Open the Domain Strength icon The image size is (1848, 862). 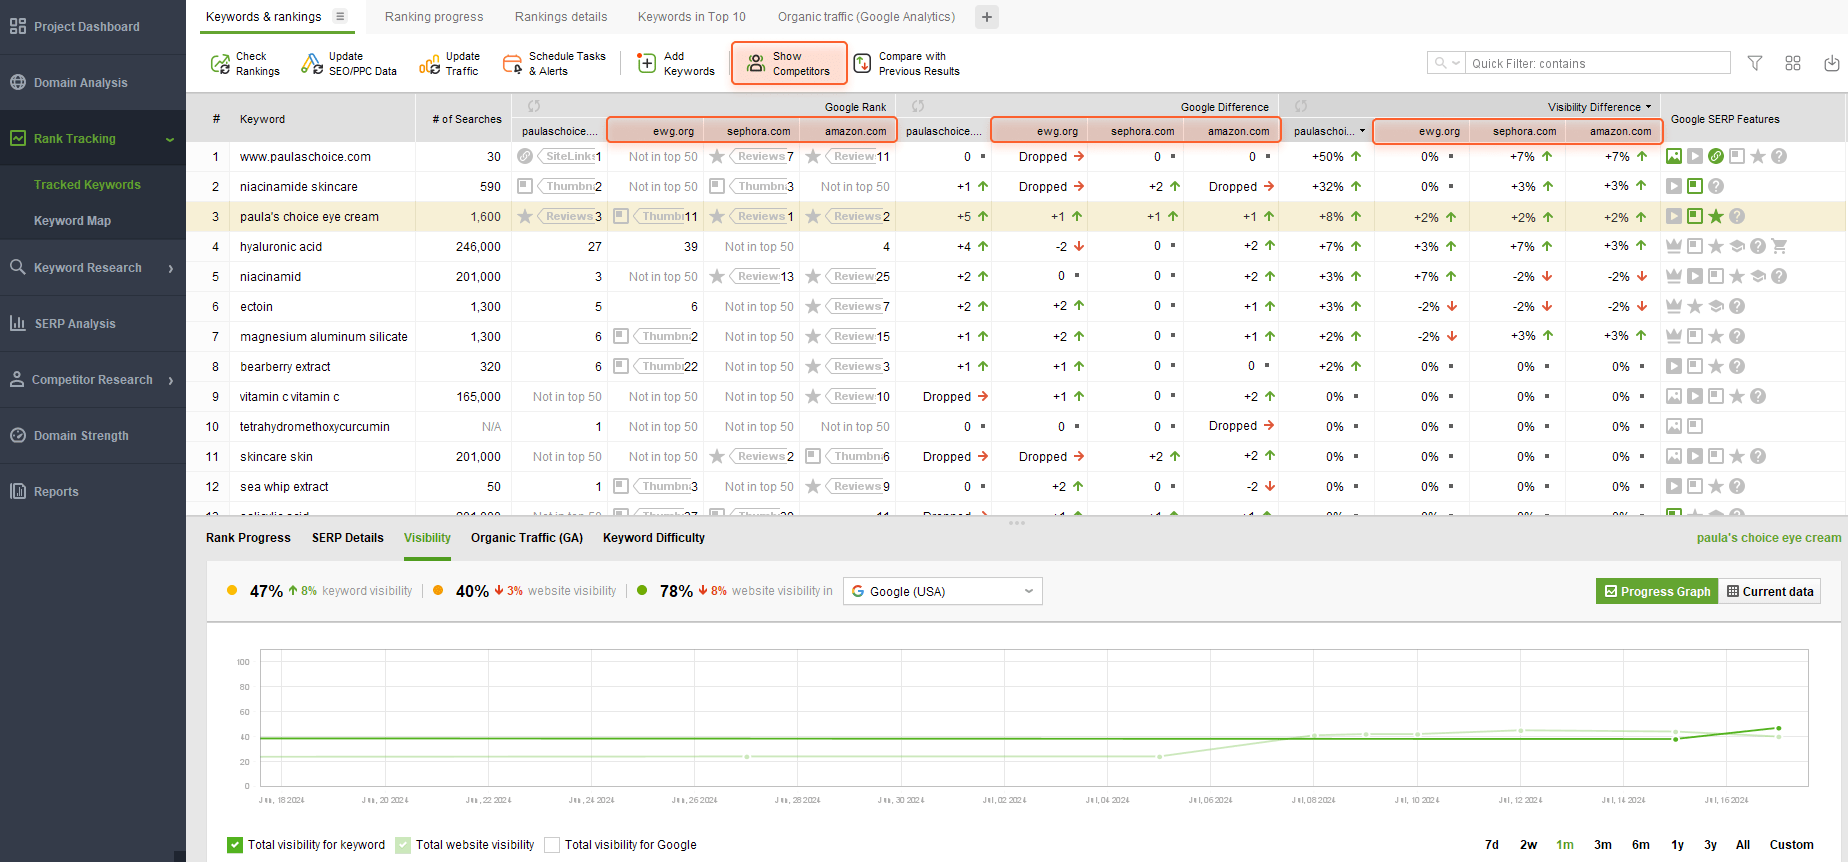click(18, 435)
